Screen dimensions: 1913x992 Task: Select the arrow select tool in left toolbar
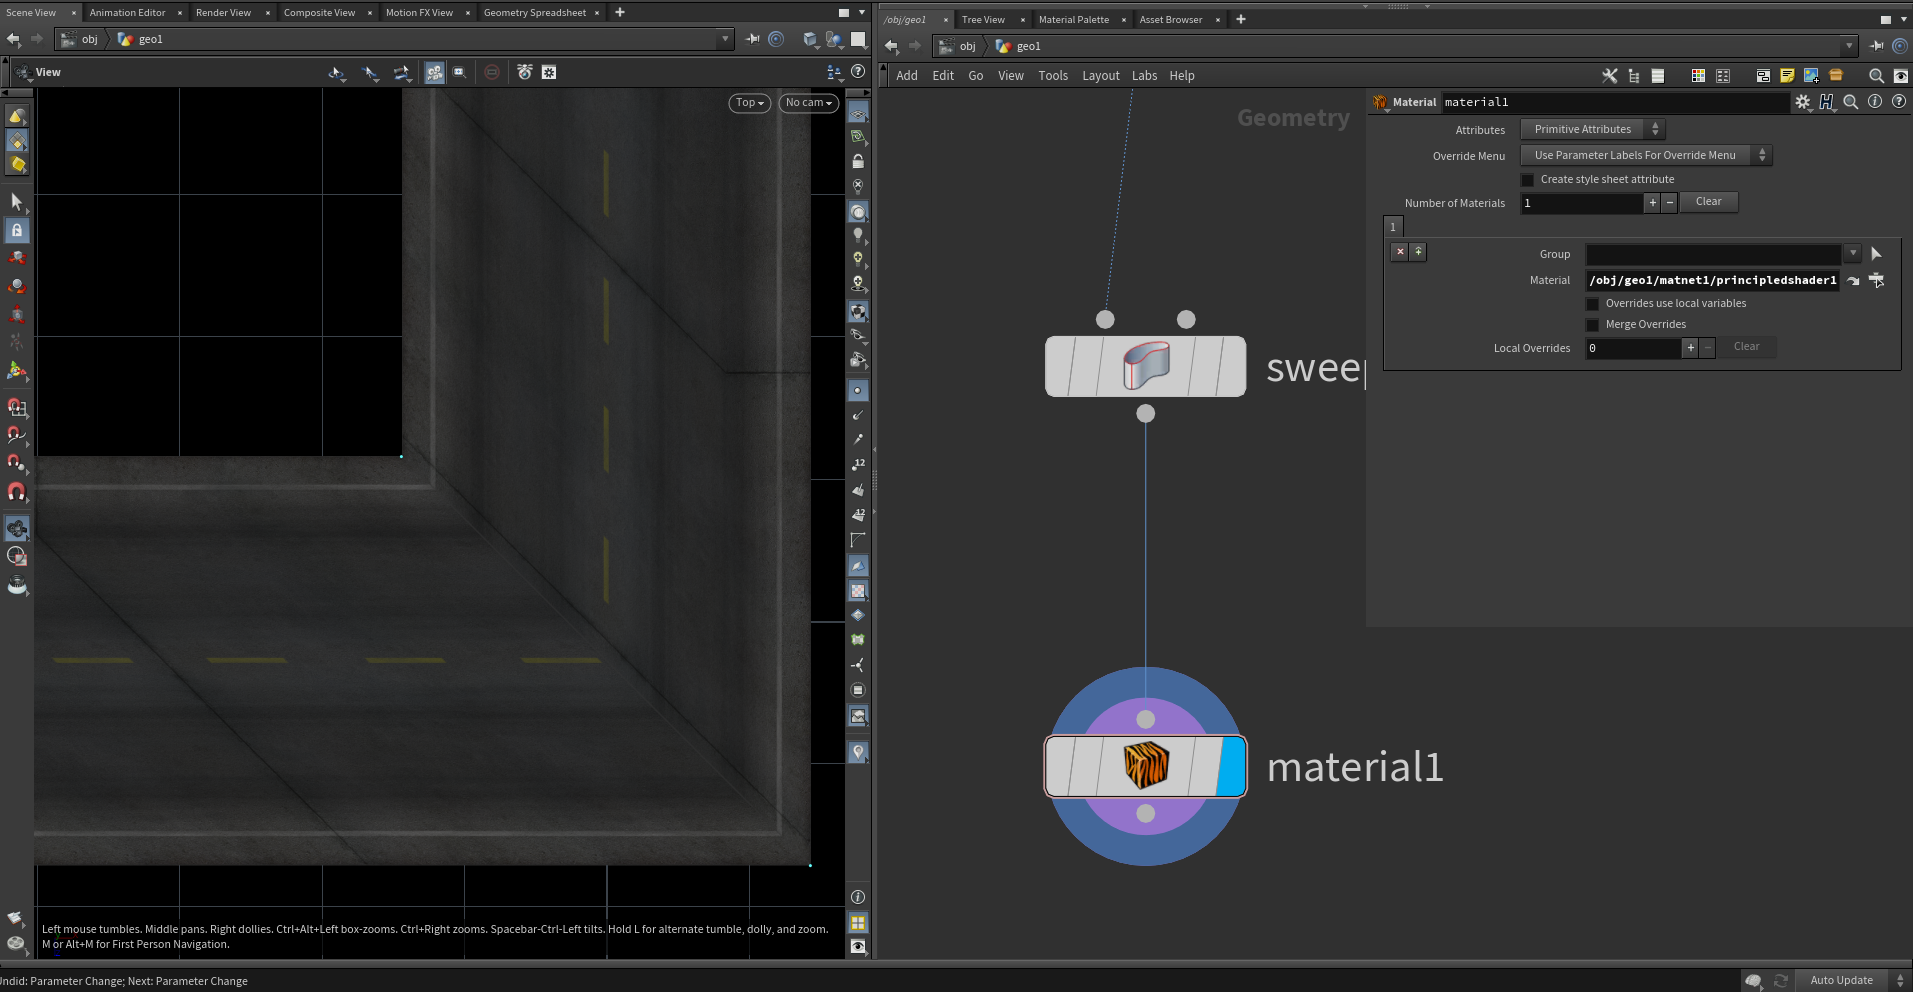click(17, 202)
